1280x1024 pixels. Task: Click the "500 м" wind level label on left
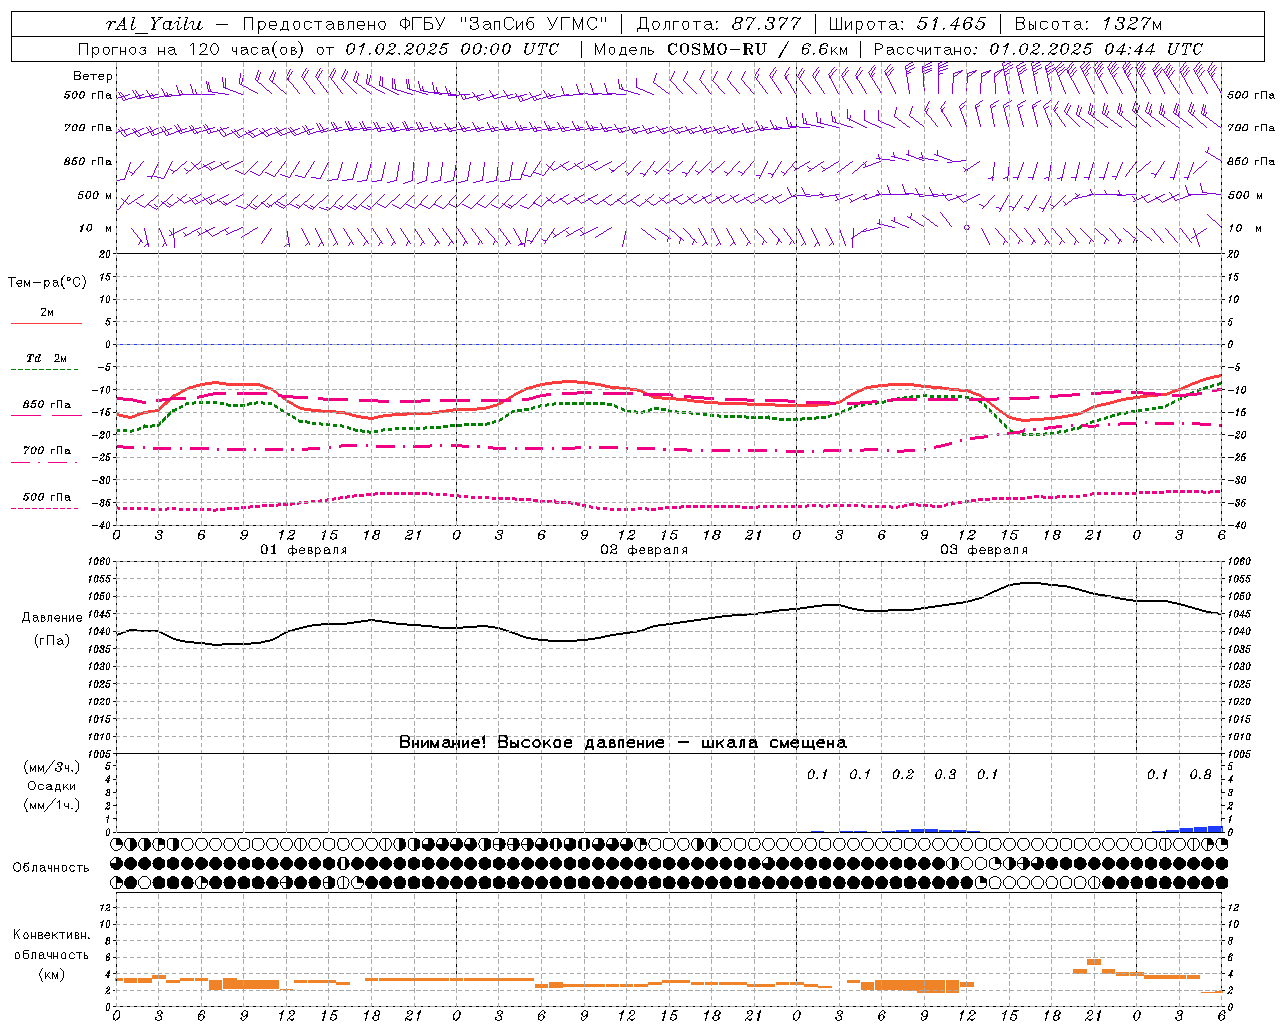point(95,195)
